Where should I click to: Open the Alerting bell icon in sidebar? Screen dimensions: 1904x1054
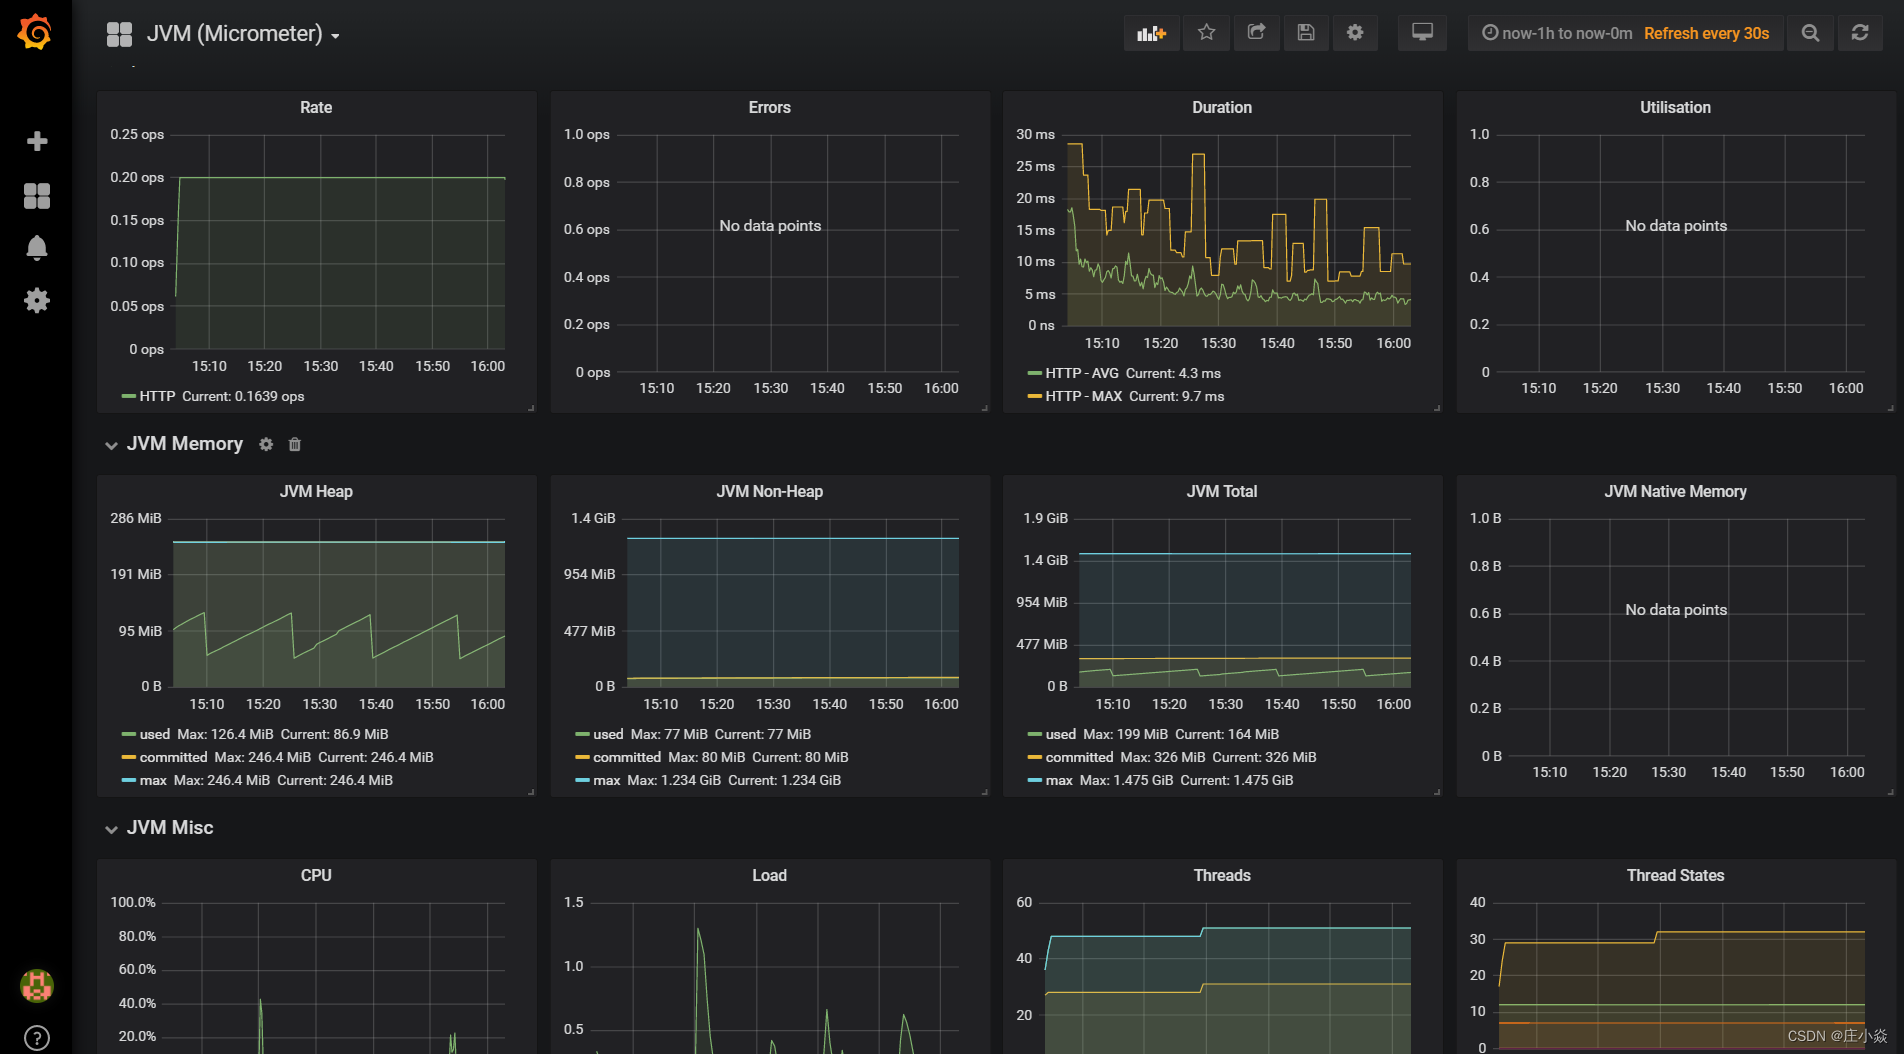pos(37,248)
